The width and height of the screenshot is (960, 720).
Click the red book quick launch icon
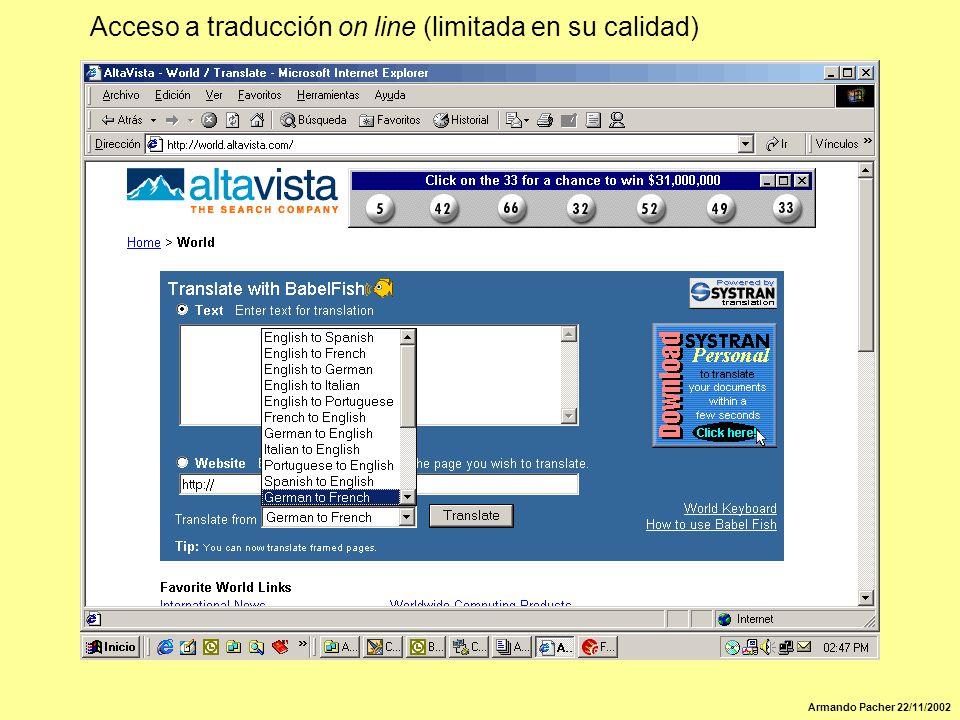click(280, 647)
